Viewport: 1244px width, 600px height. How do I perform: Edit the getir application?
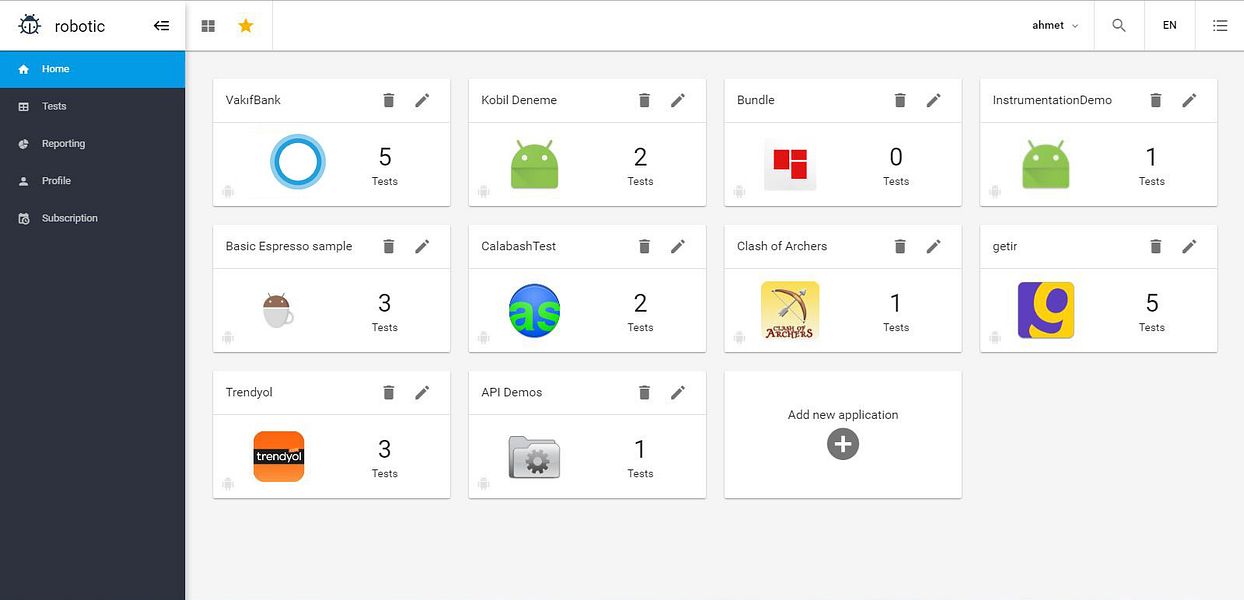(x=1189, y=246)
